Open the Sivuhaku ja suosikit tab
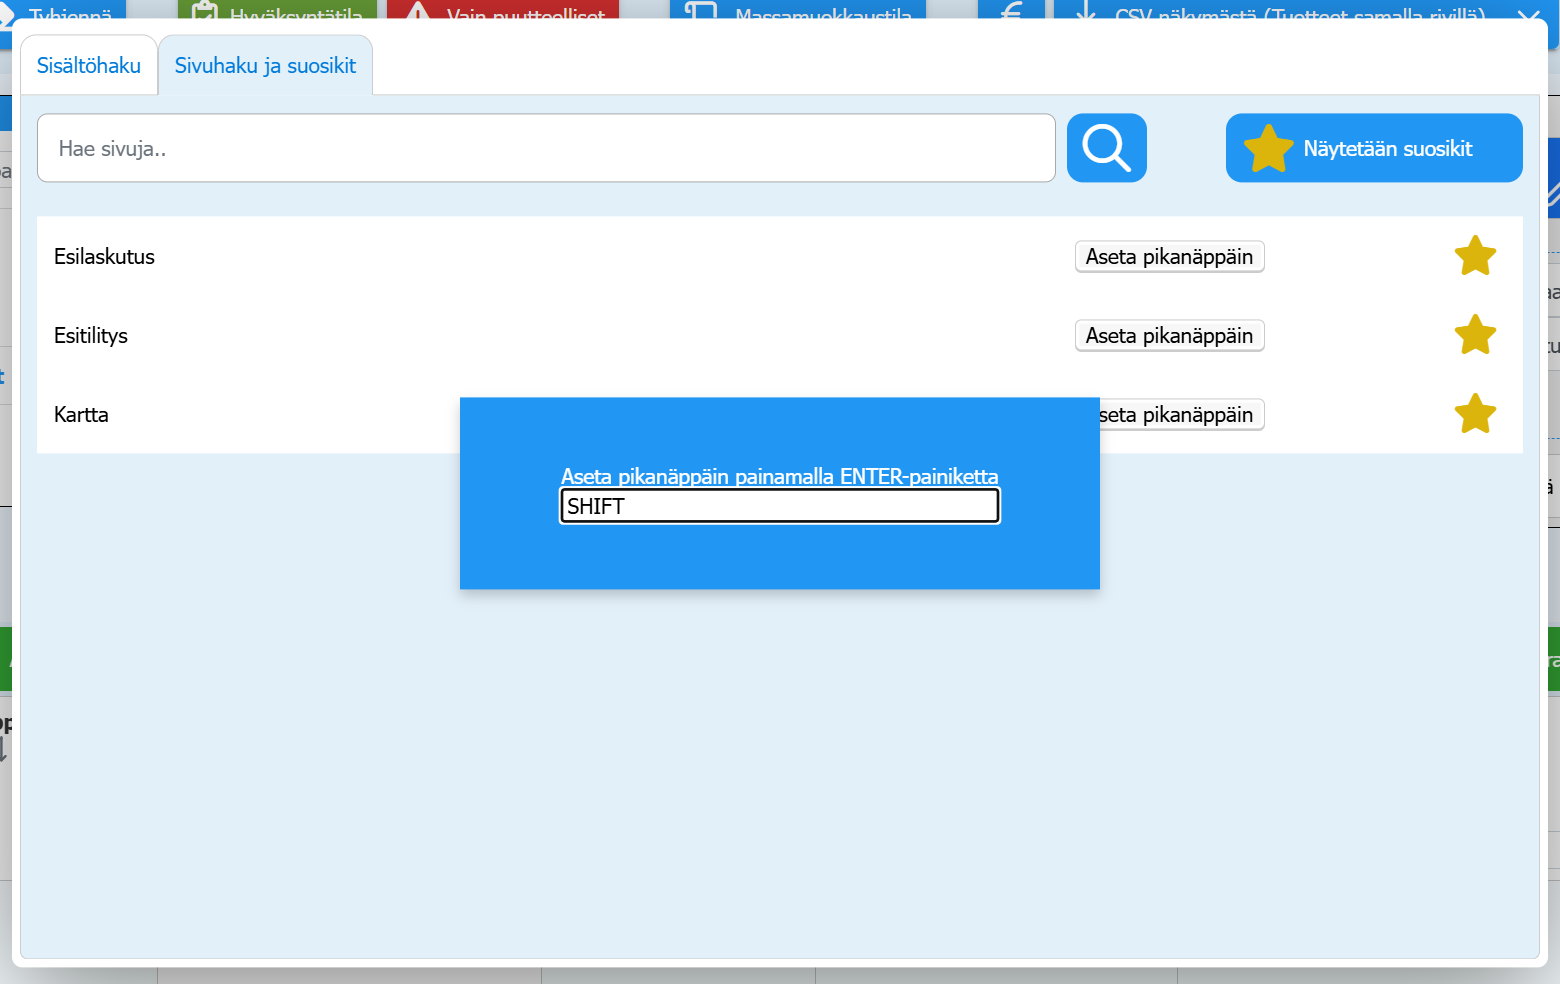The width and height of the screenshot is (1560, 984). click(265, 66)
